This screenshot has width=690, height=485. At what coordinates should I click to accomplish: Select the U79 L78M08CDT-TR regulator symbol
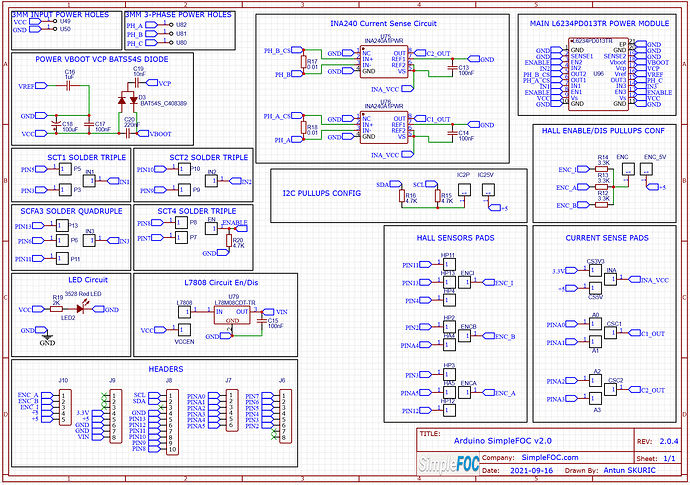pos(232,315)
